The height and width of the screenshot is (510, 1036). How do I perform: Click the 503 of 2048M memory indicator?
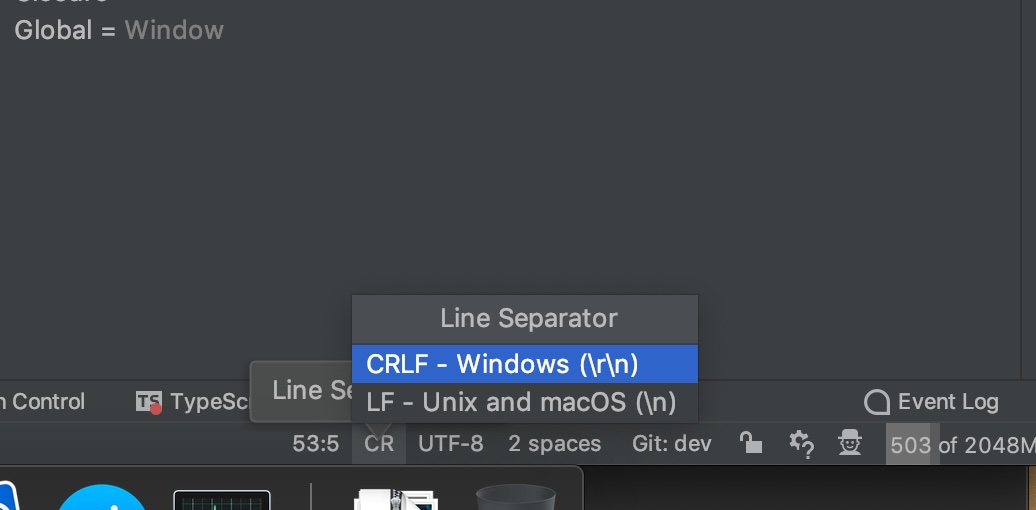coord(960,444)
